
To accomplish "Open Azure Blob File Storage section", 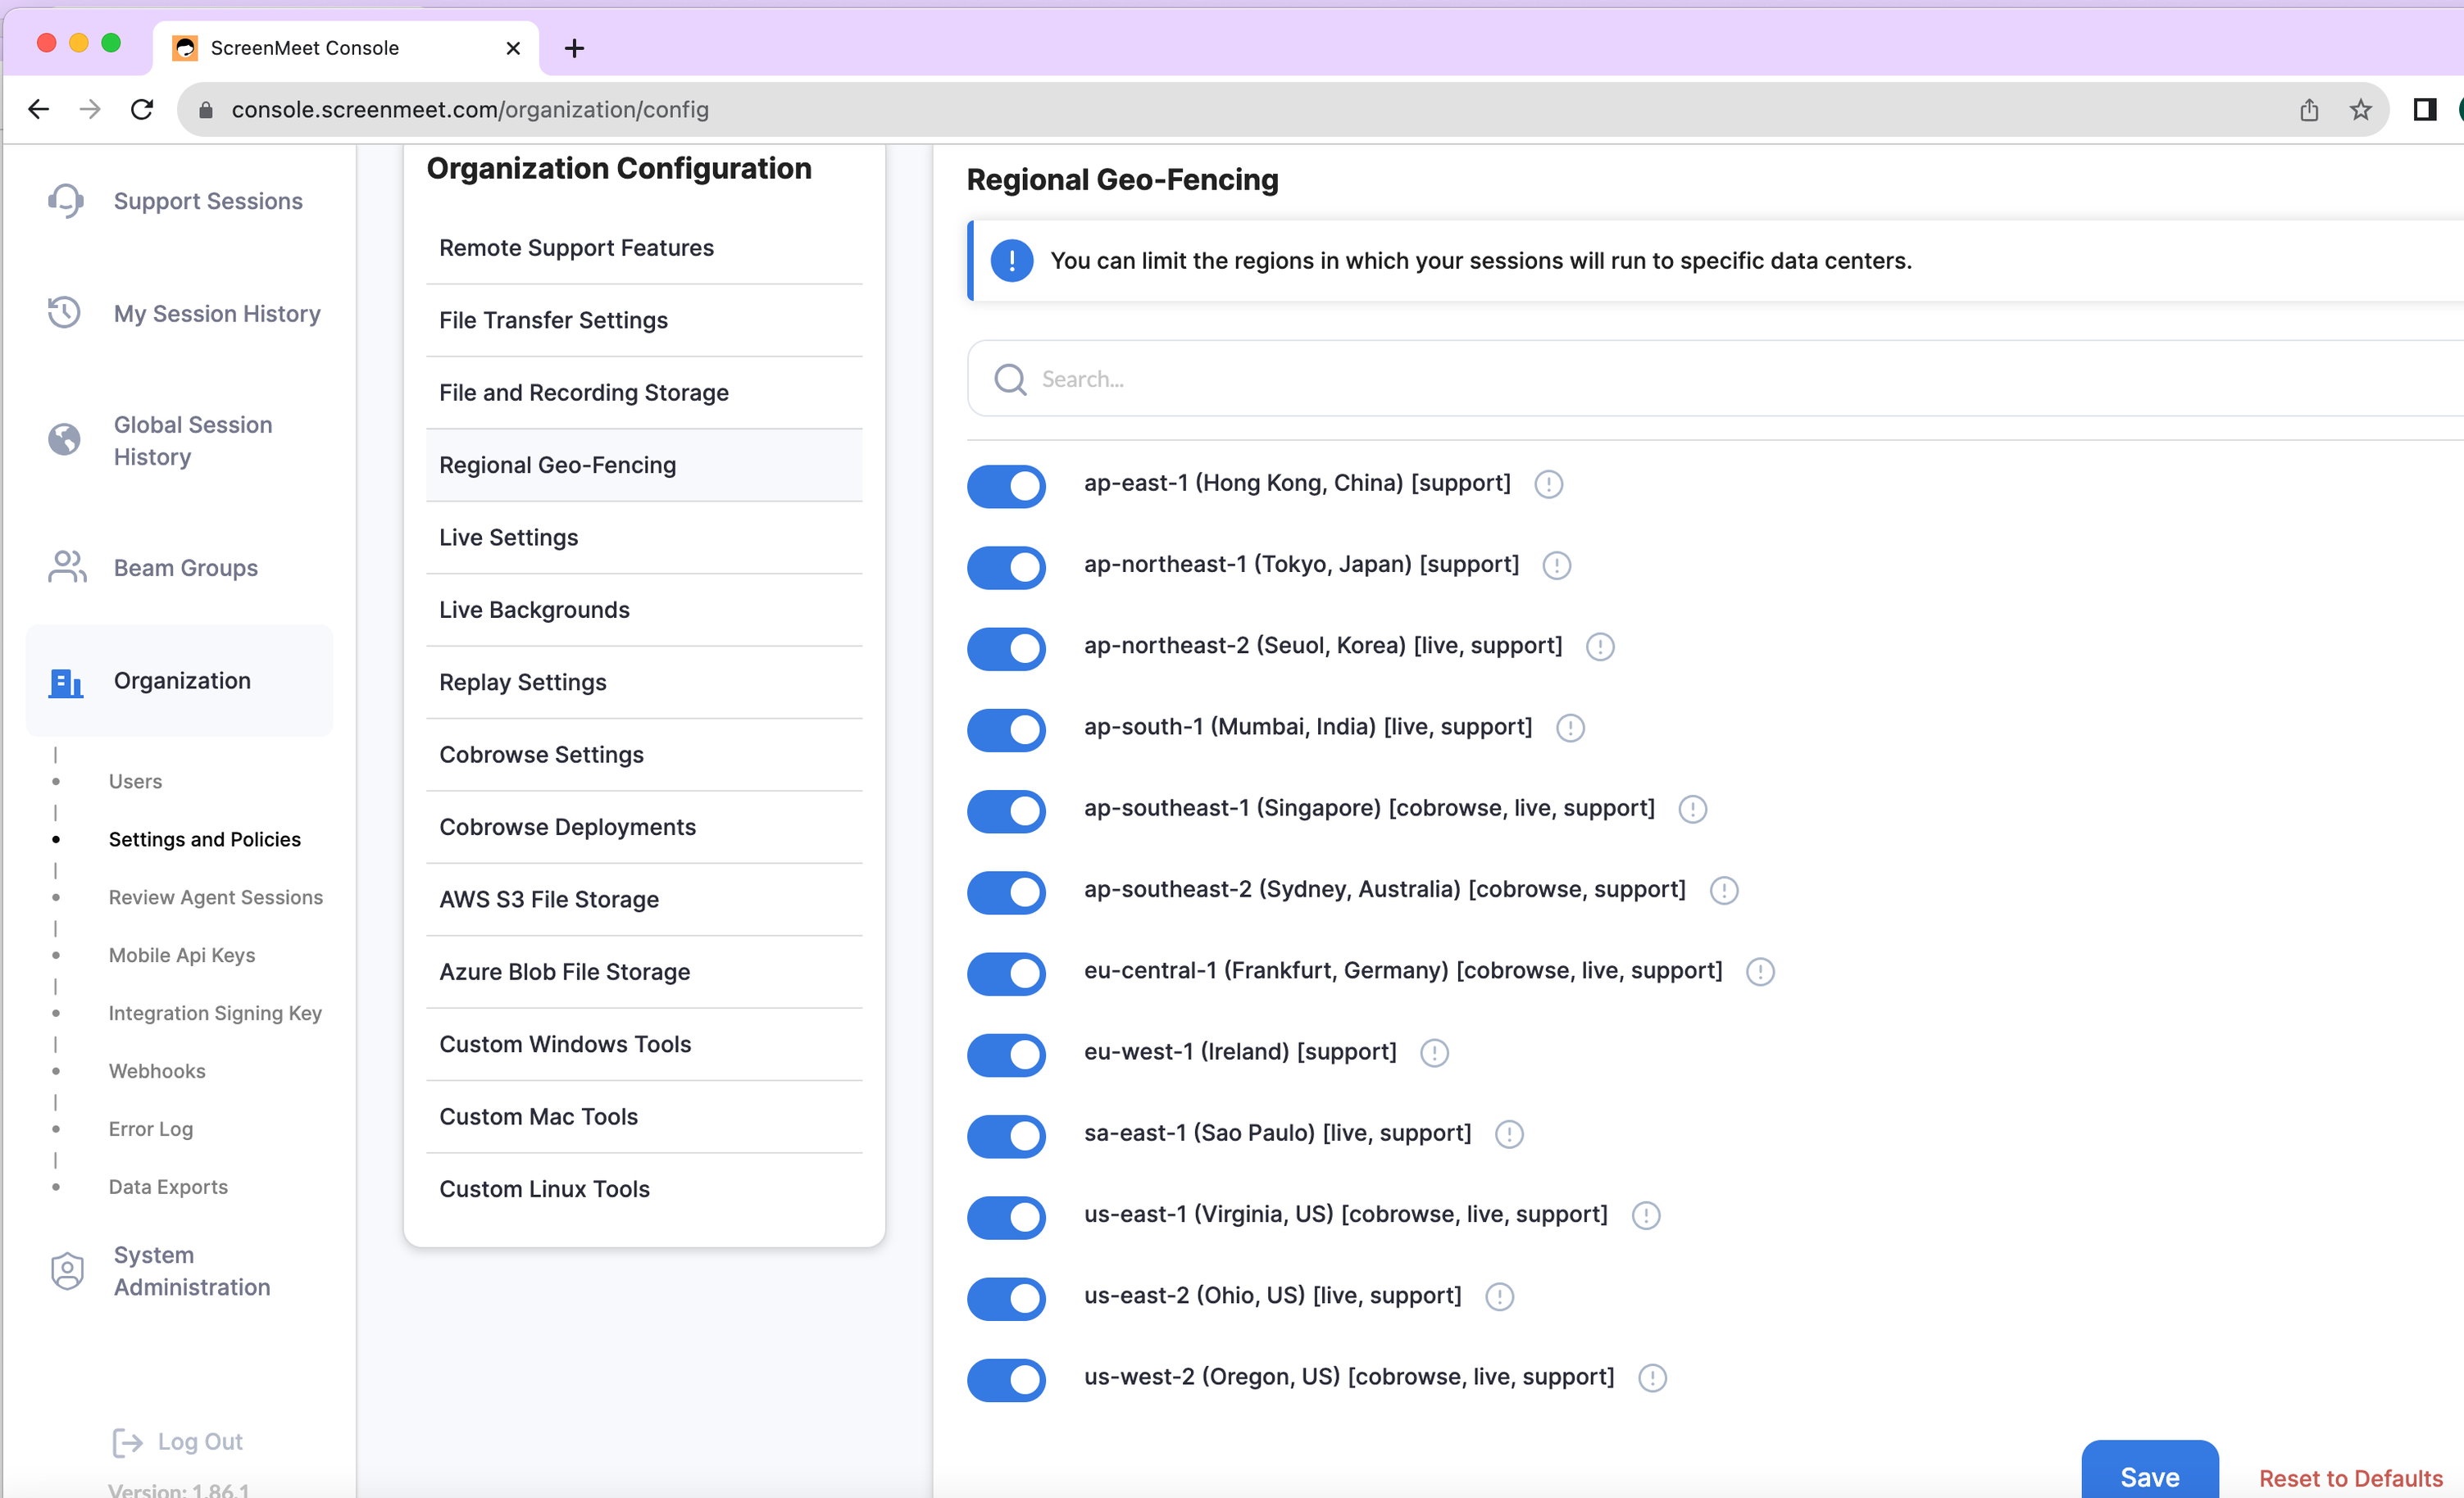I will coord(644,971).
